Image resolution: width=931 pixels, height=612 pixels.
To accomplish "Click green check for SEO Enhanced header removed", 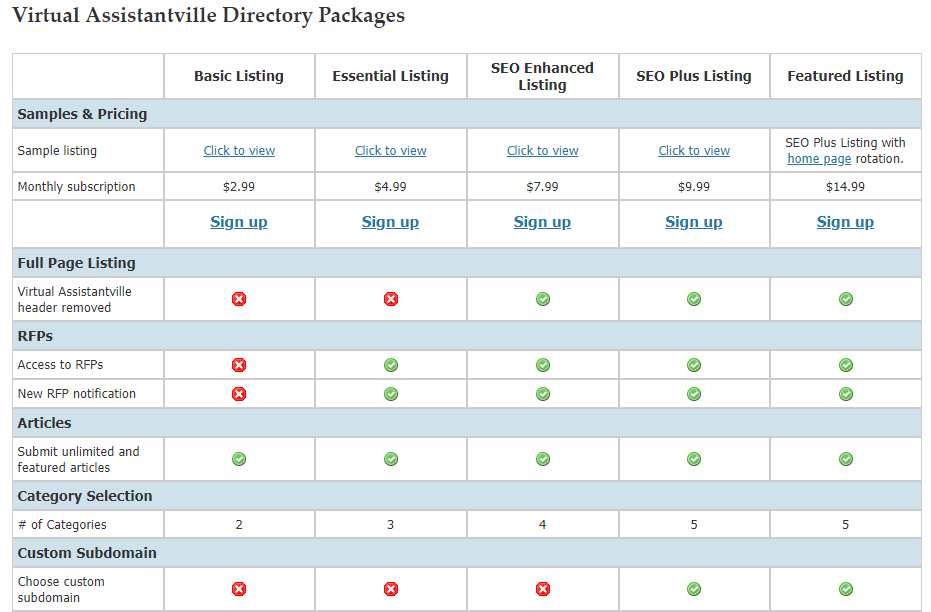I will click(x=543, y=299).
